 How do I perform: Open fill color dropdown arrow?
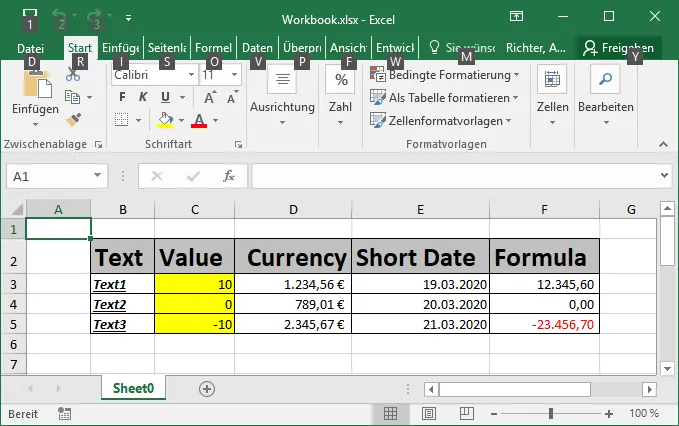coord(181,120)
